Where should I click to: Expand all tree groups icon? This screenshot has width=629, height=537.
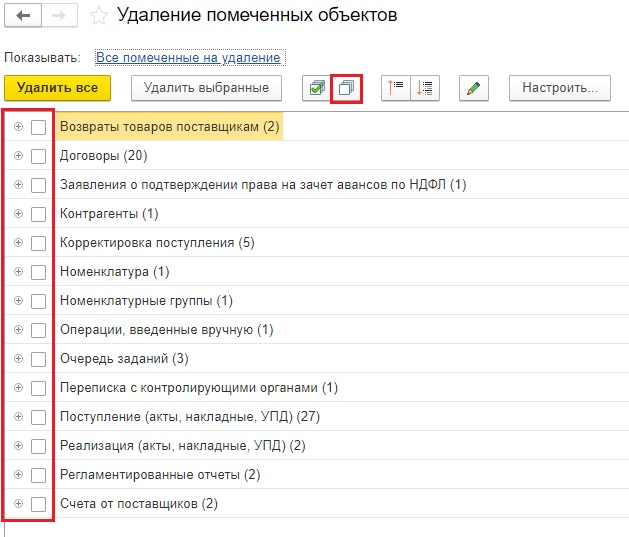(x=425, y=88)
